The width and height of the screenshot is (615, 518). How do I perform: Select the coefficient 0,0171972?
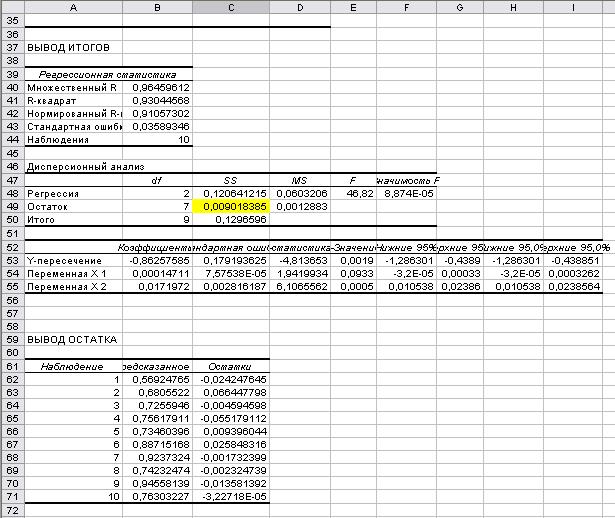[x=157, y=287]
